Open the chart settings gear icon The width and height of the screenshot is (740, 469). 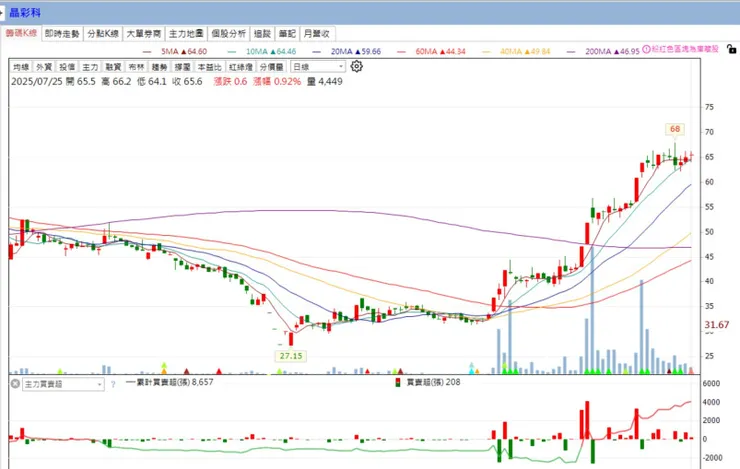tap(357, 67)
